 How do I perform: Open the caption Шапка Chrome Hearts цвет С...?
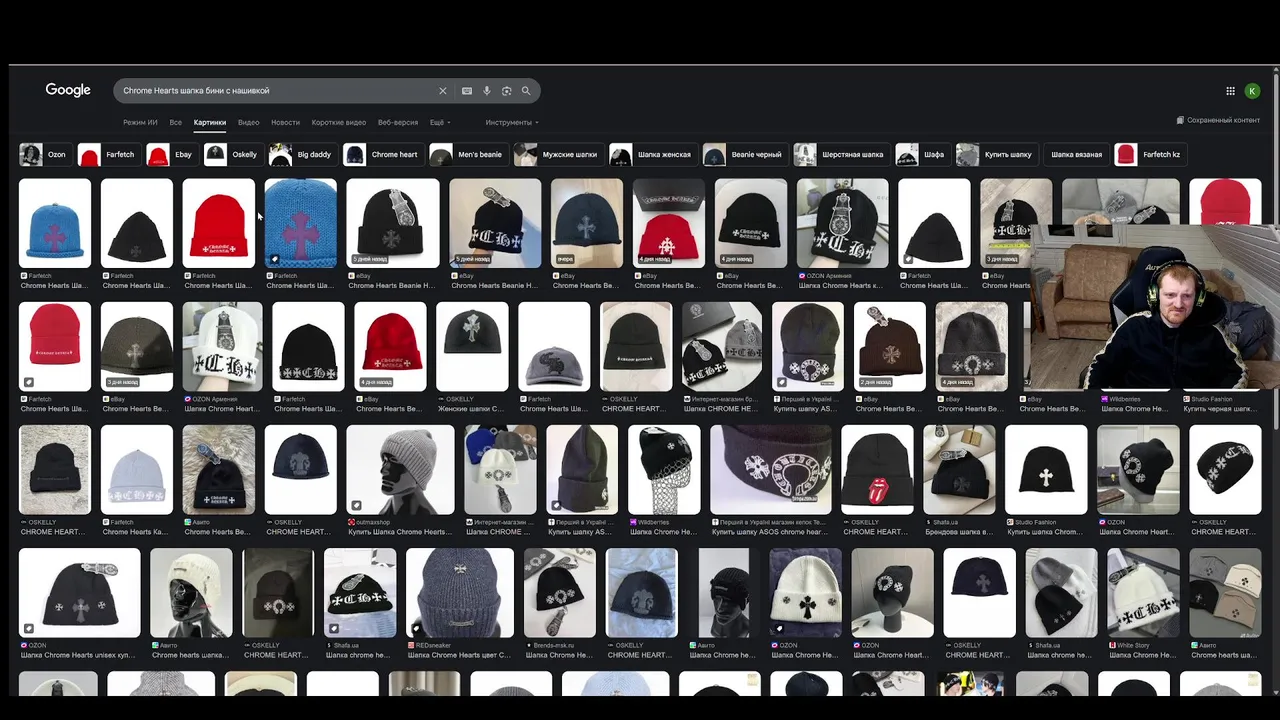459,655
